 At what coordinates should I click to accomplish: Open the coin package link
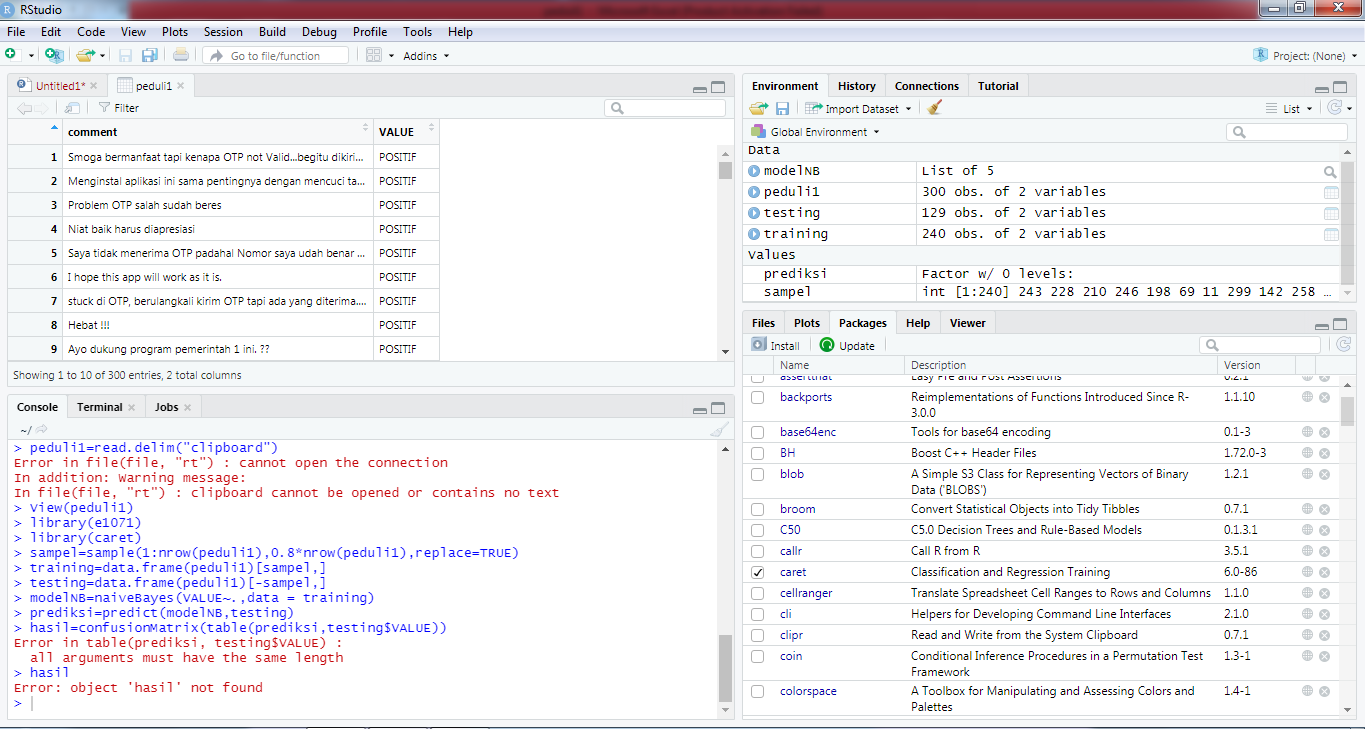[791, 656]
